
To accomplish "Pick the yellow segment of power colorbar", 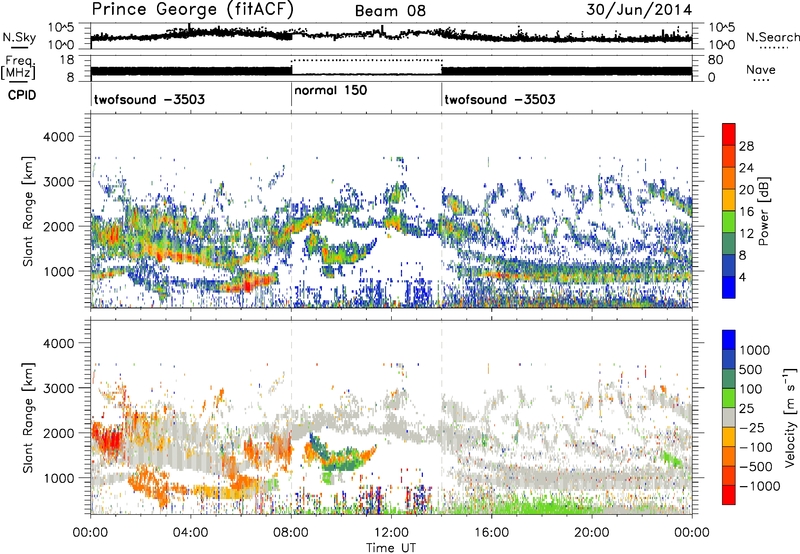I will (729, 199).
